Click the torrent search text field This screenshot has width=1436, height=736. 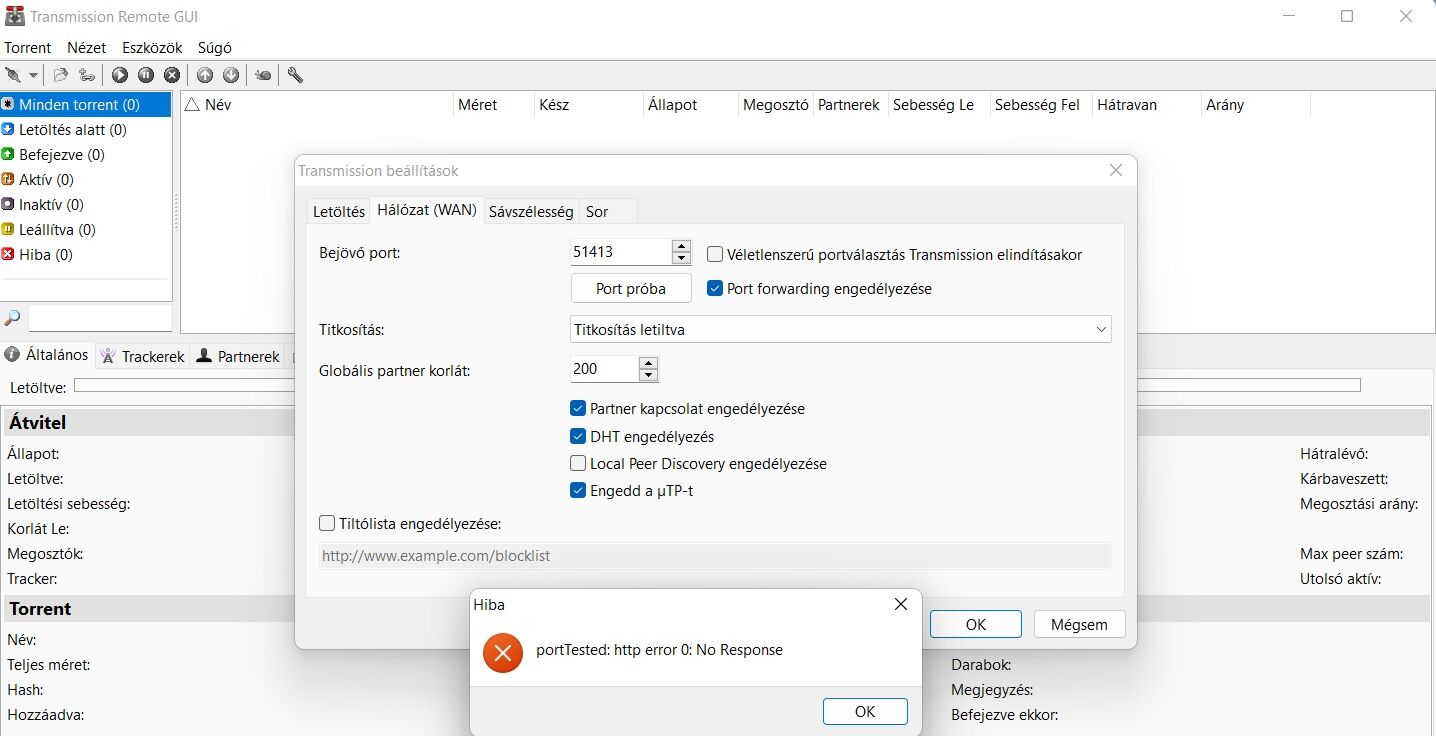click(x=100, y=318)
